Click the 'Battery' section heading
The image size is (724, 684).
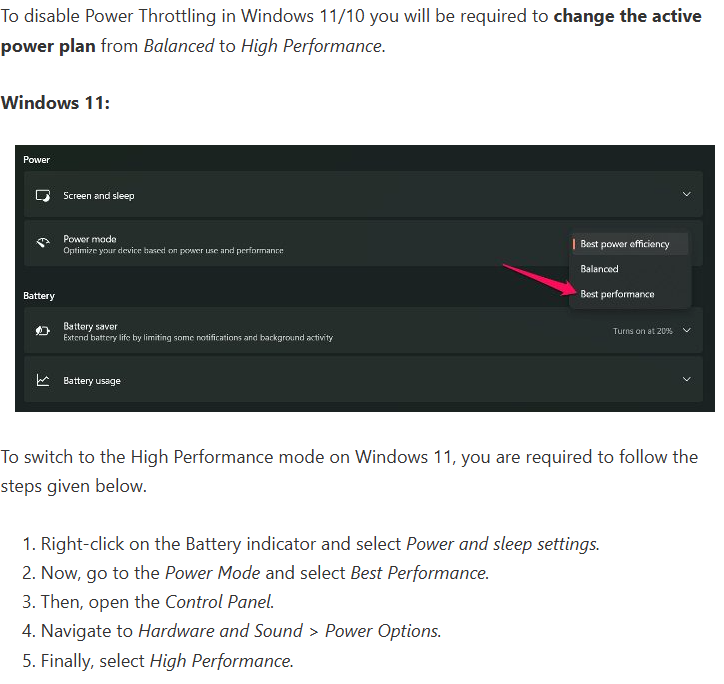[x=39, y=296]
